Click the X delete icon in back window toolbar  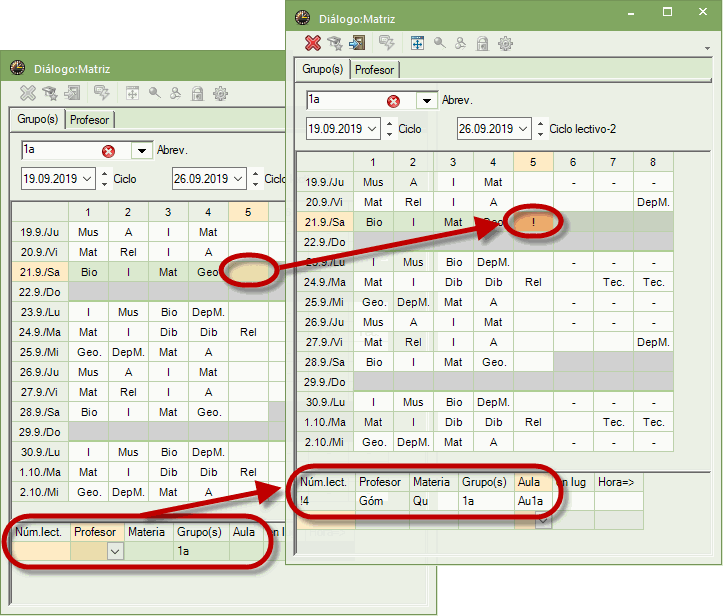point(28,93)
